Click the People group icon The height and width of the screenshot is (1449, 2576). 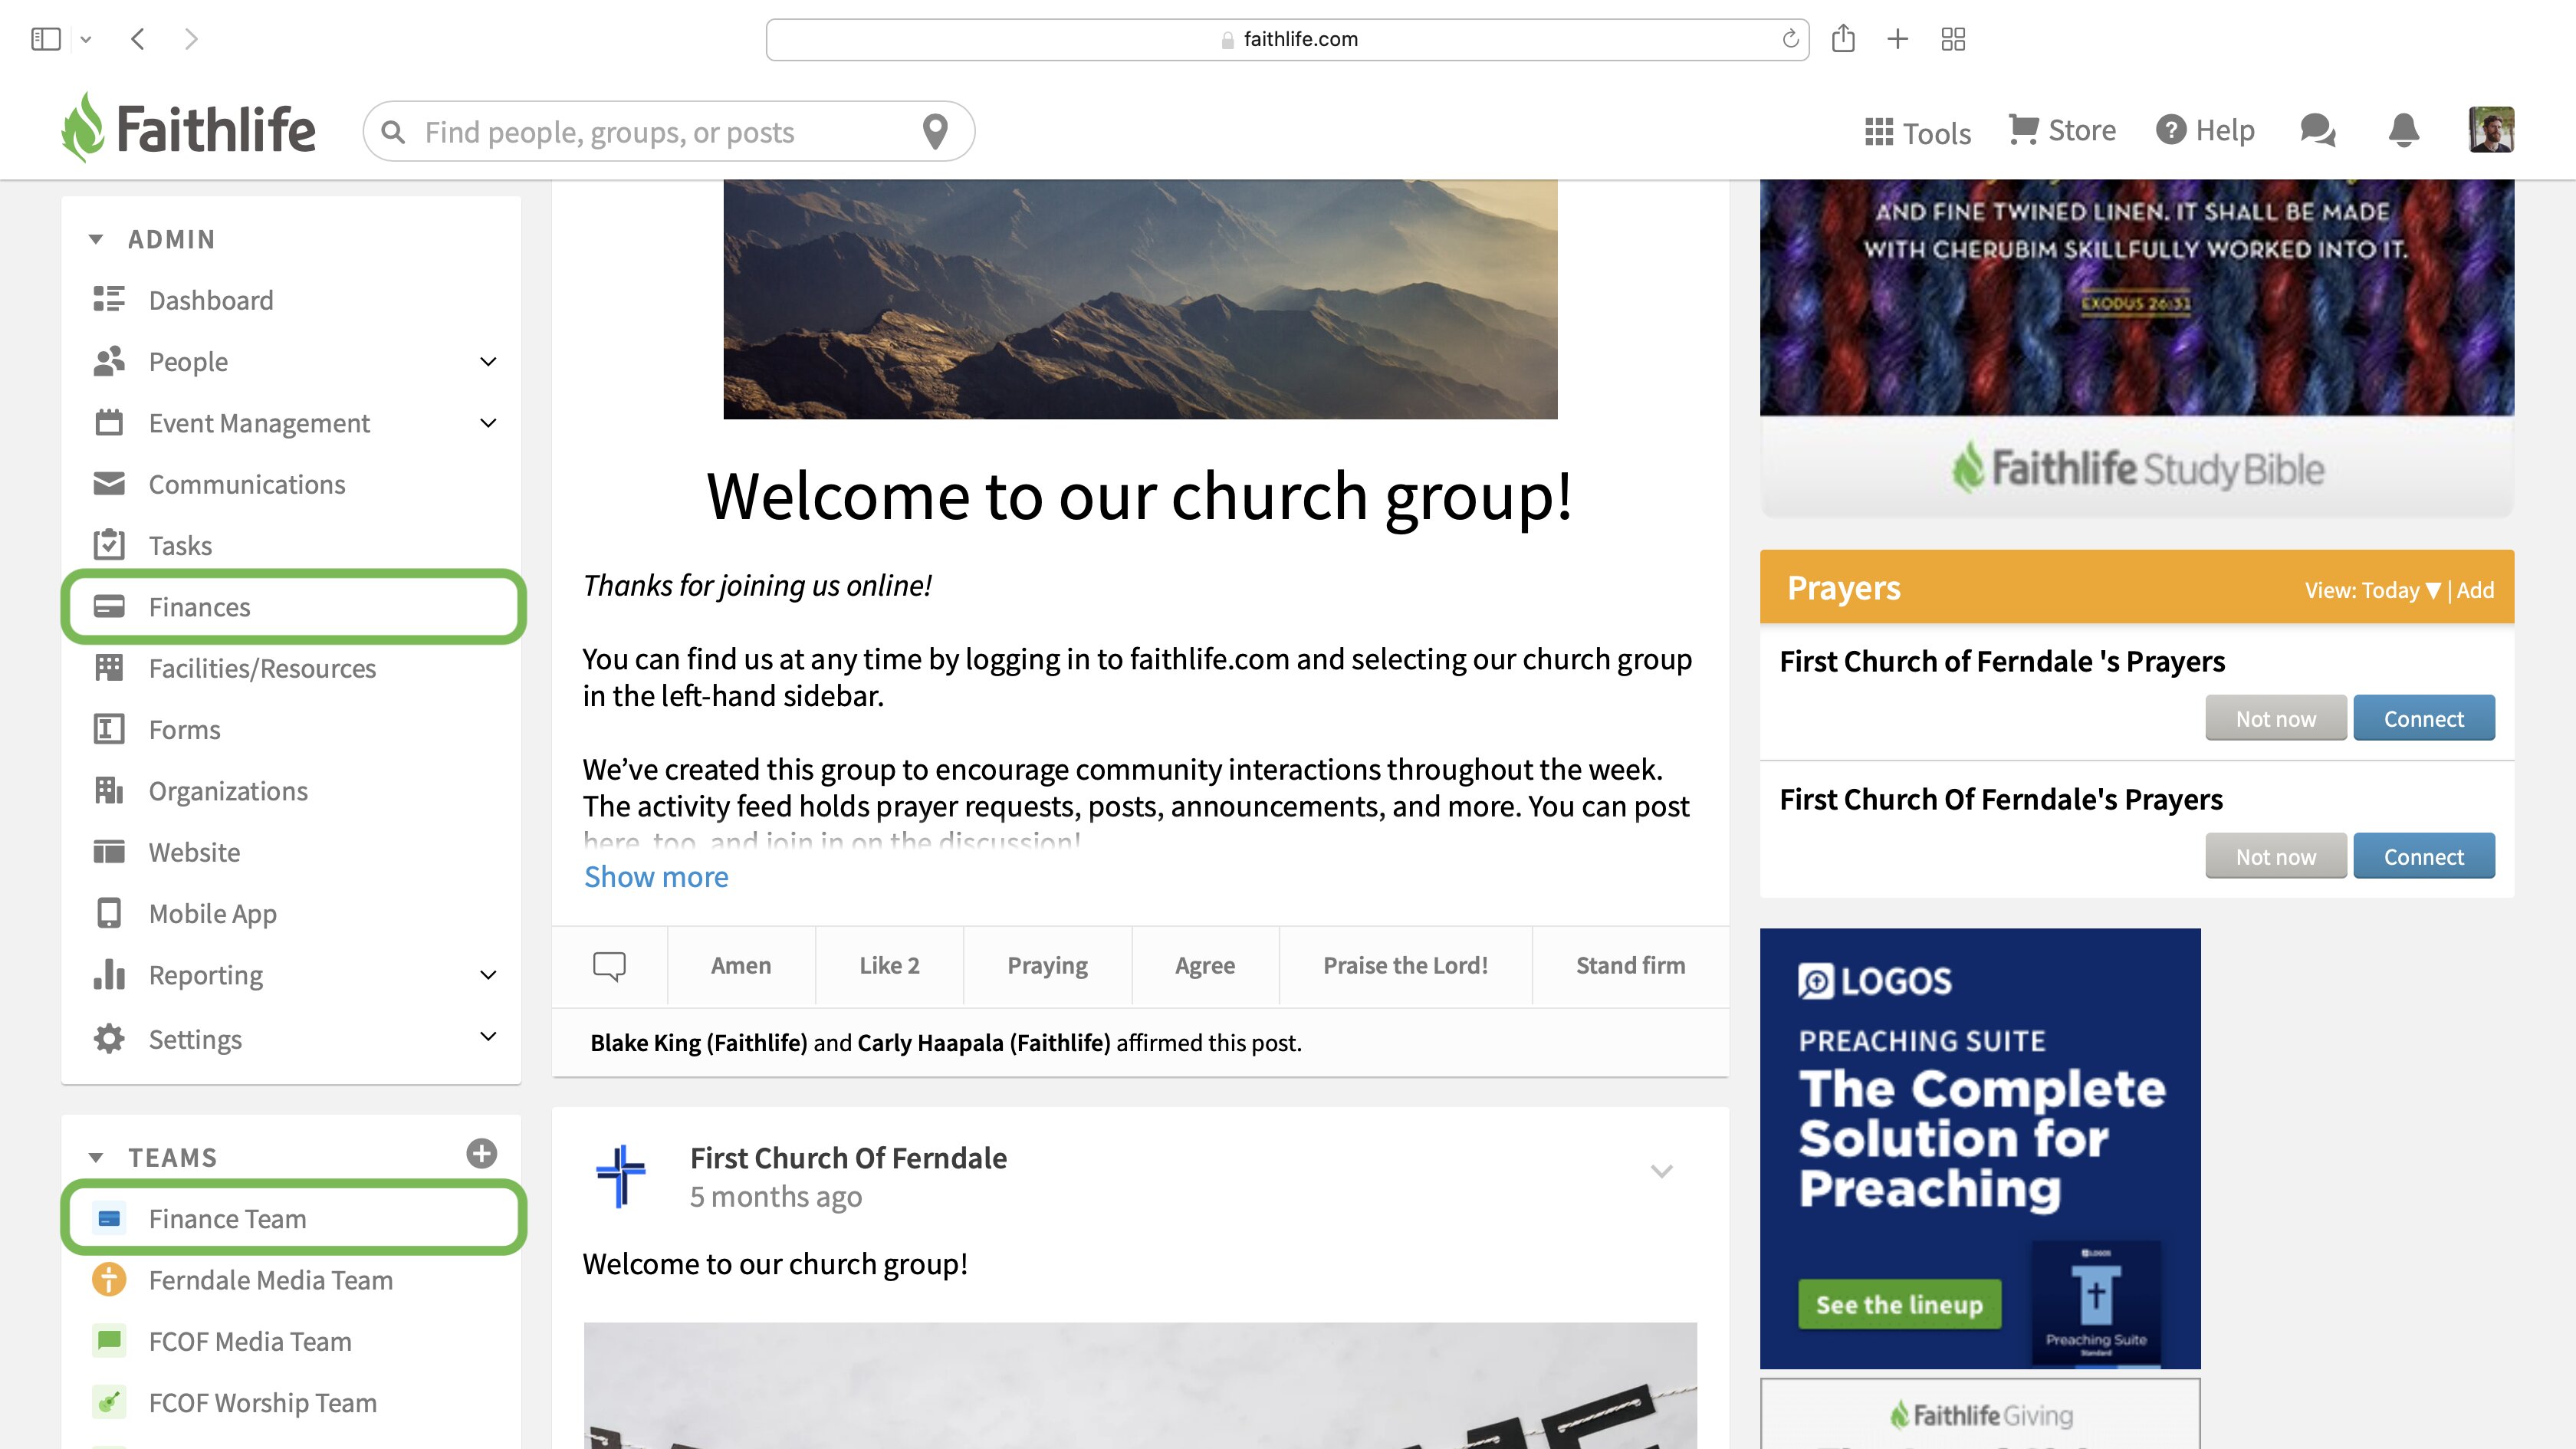[109, 361]
